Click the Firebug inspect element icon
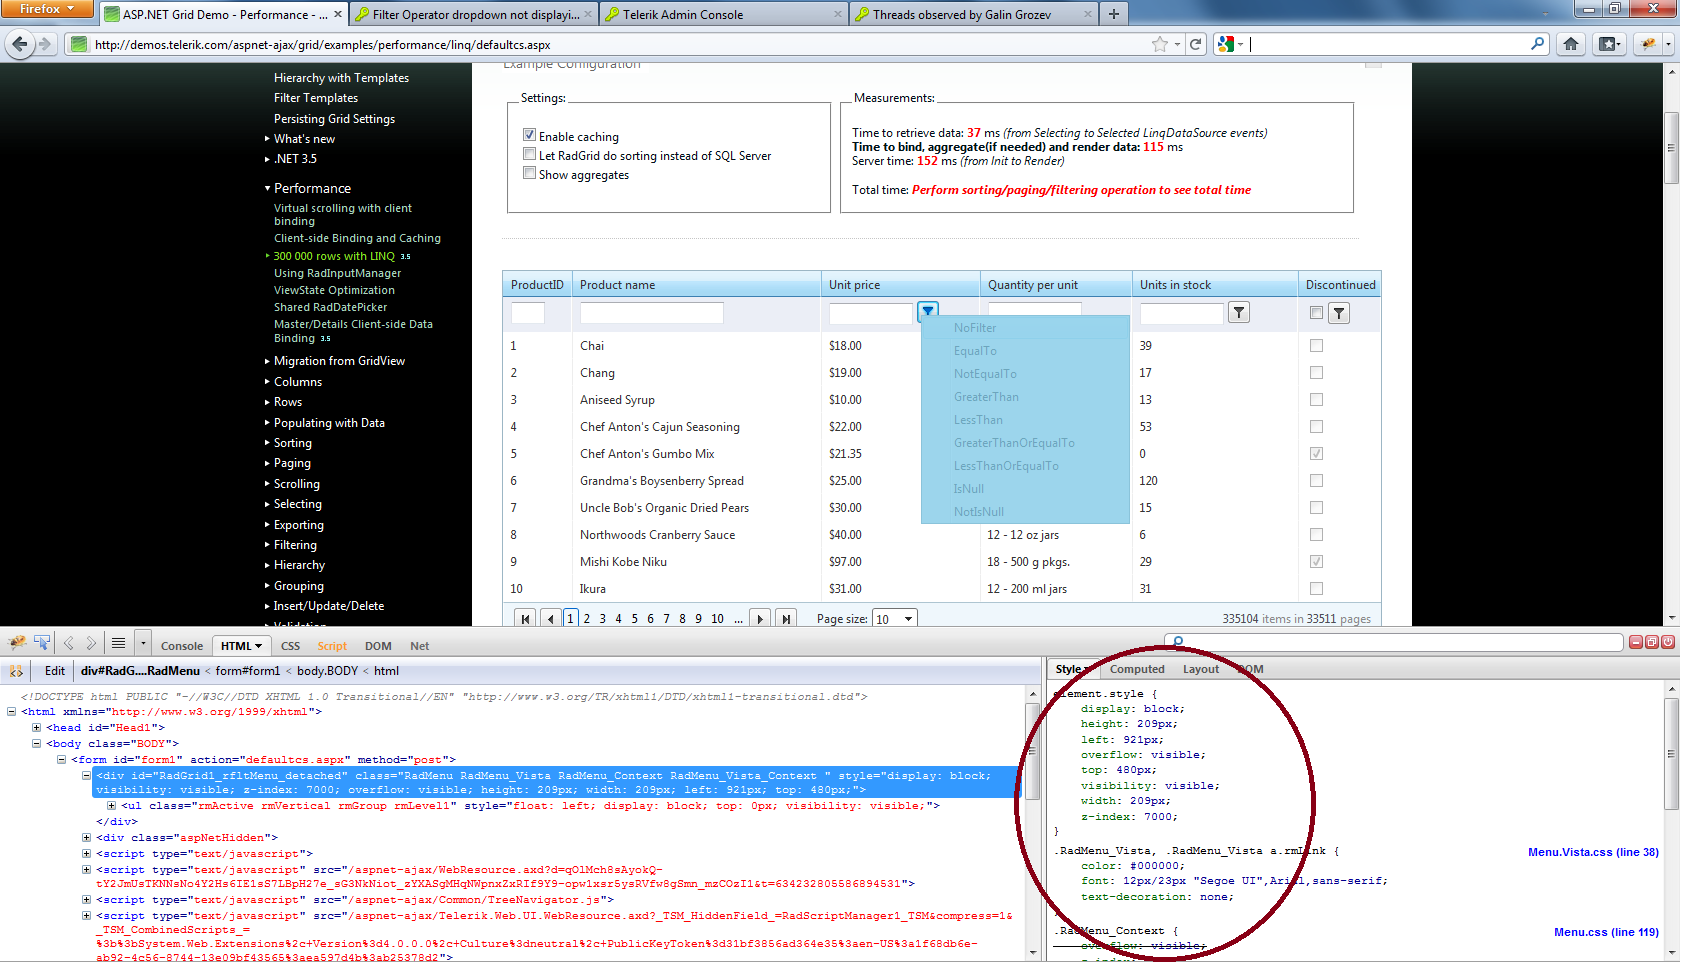This screenshot has width=1684, height=962. 42,643
